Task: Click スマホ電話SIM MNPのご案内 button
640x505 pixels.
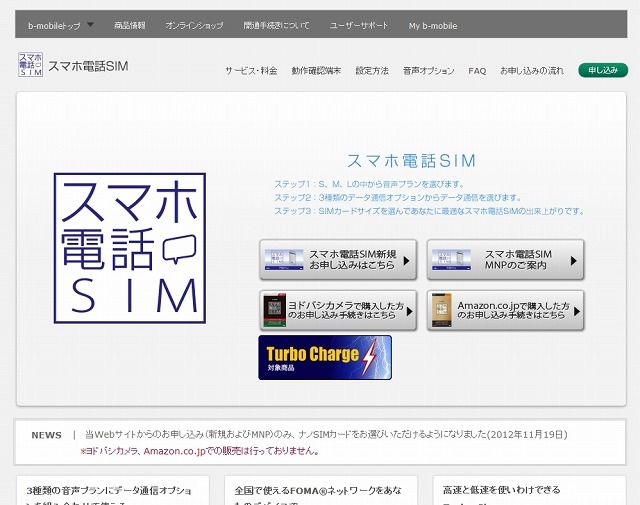Action: [506, 260]
